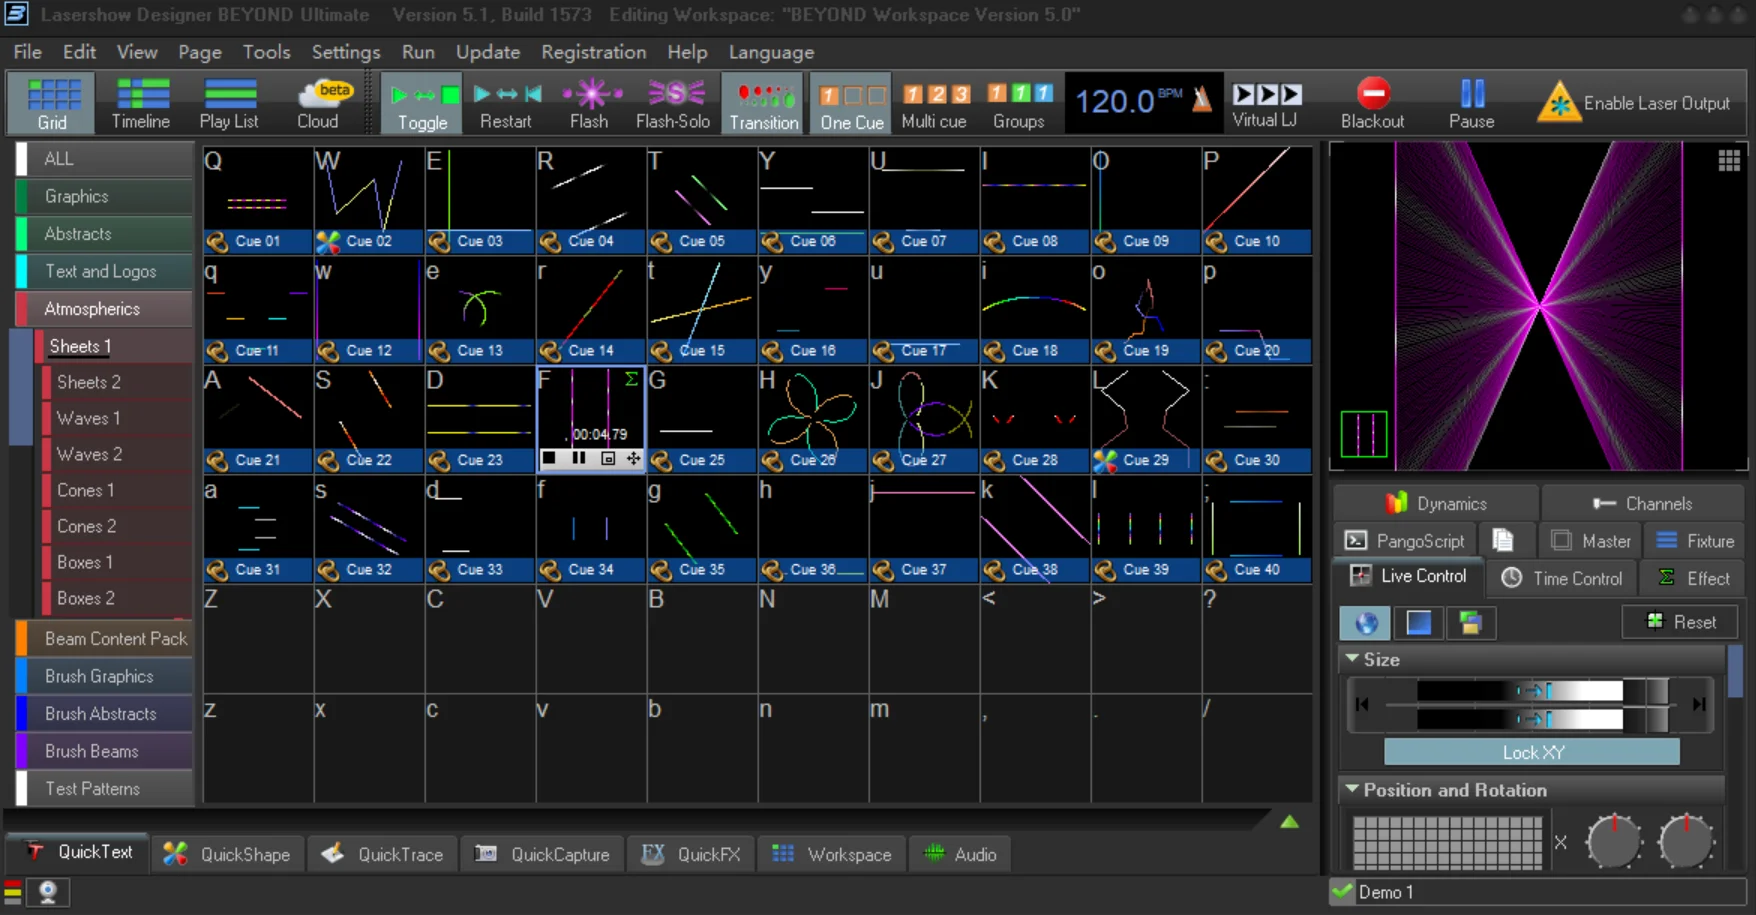Open the Cloud beta panel
1756x915 pixels.
tap(318, 103)
